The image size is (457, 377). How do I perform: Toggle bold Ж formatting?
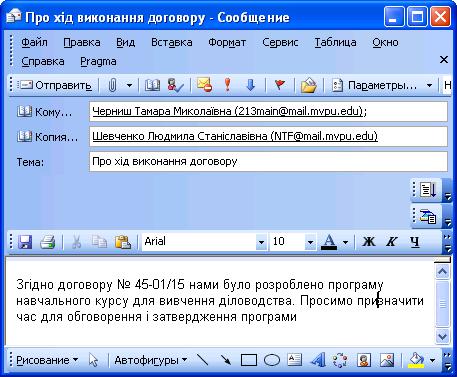coord(369,242)
